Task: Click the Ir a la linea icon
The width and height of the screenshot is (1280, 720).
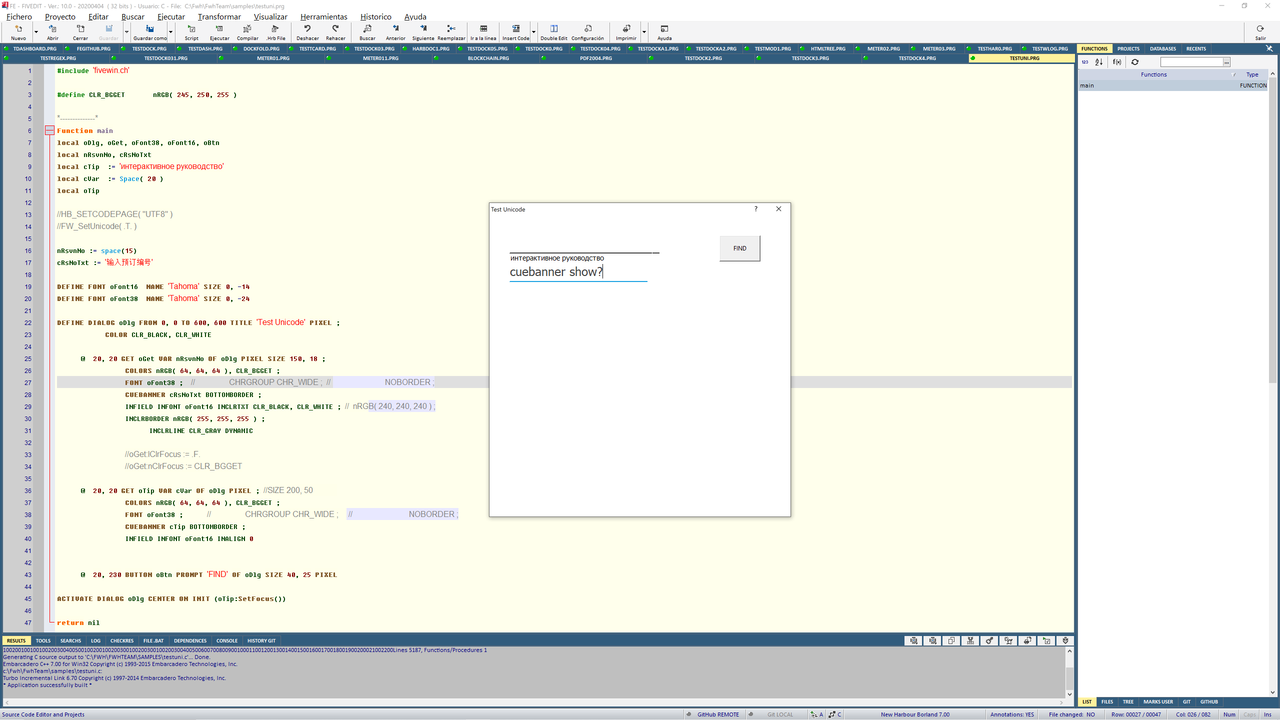Action: coord(483,31)
